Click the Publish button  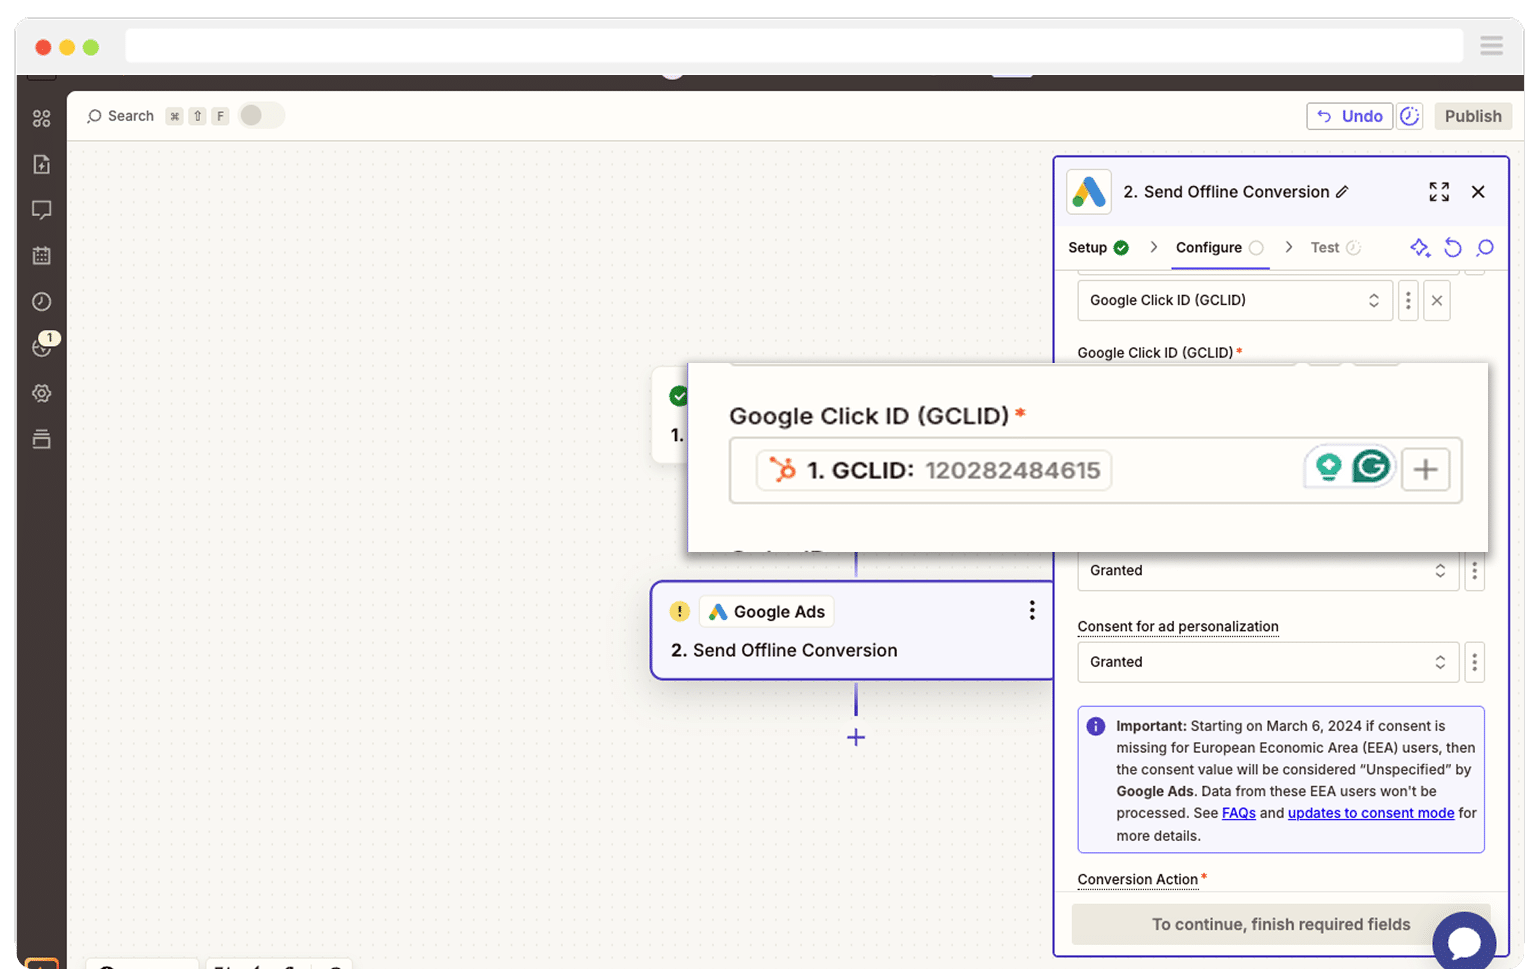pyautogui.click(x=1472, y=116)
